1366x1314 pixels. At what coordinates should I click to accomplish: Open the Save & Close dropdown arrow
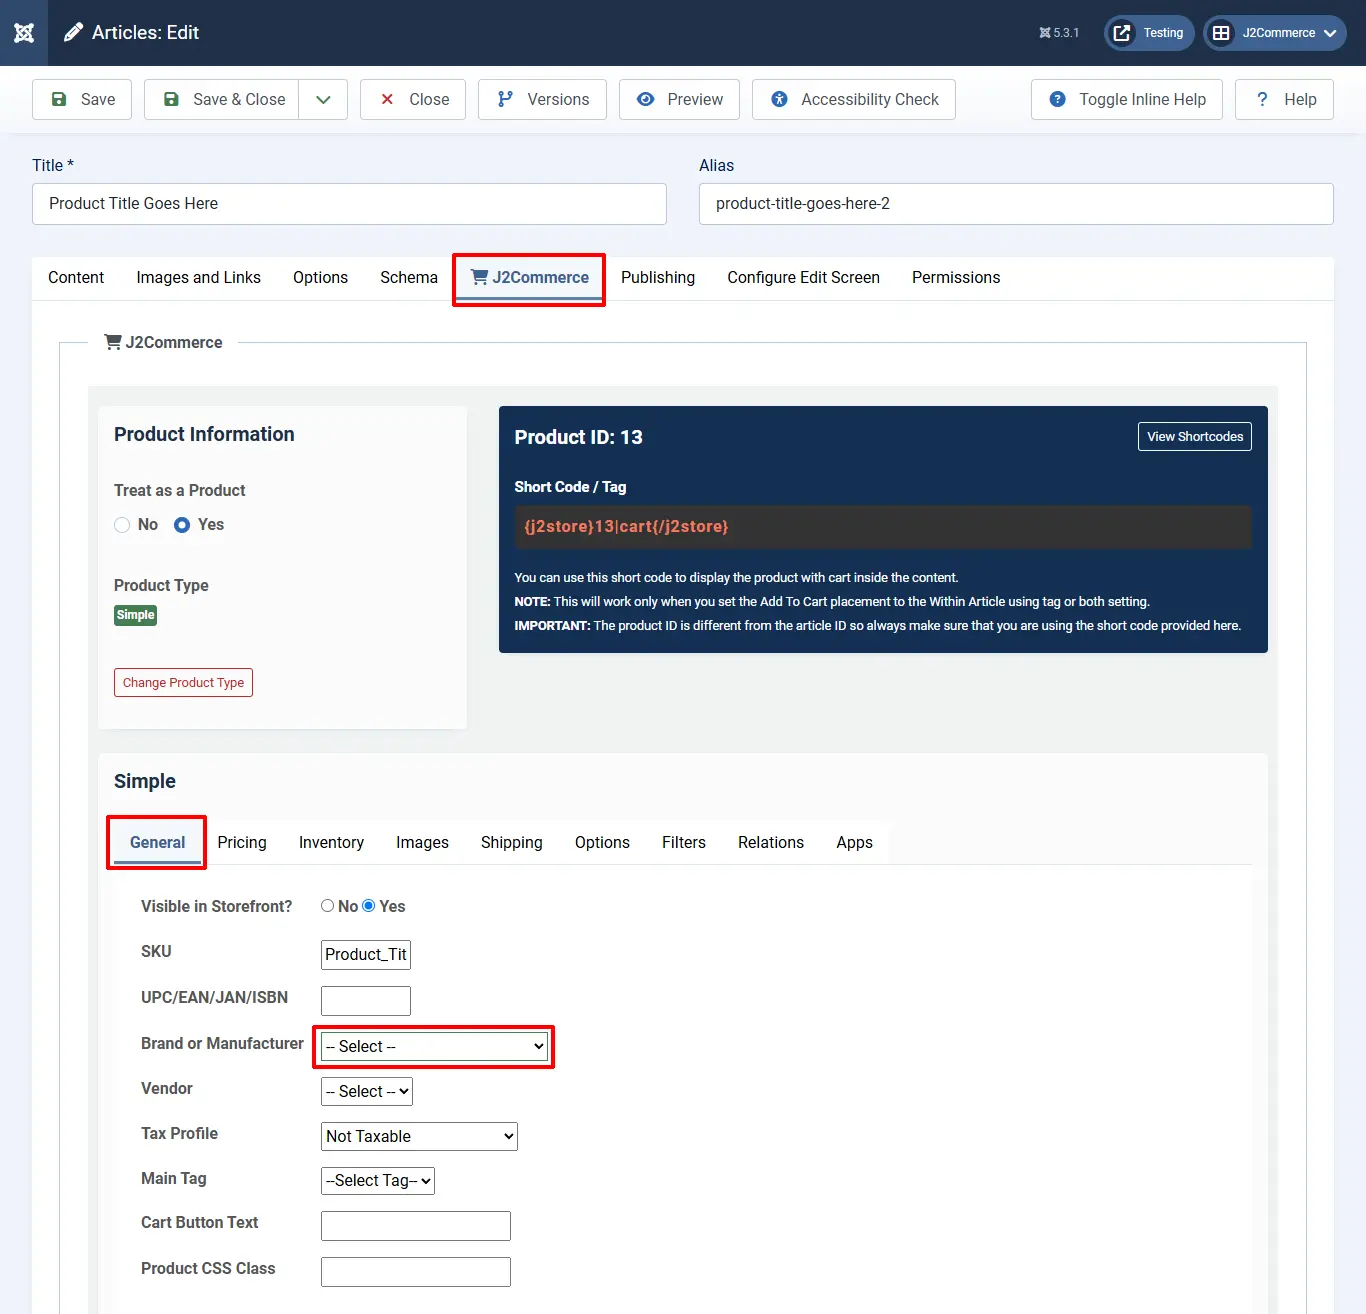click(x=323, y=99)
